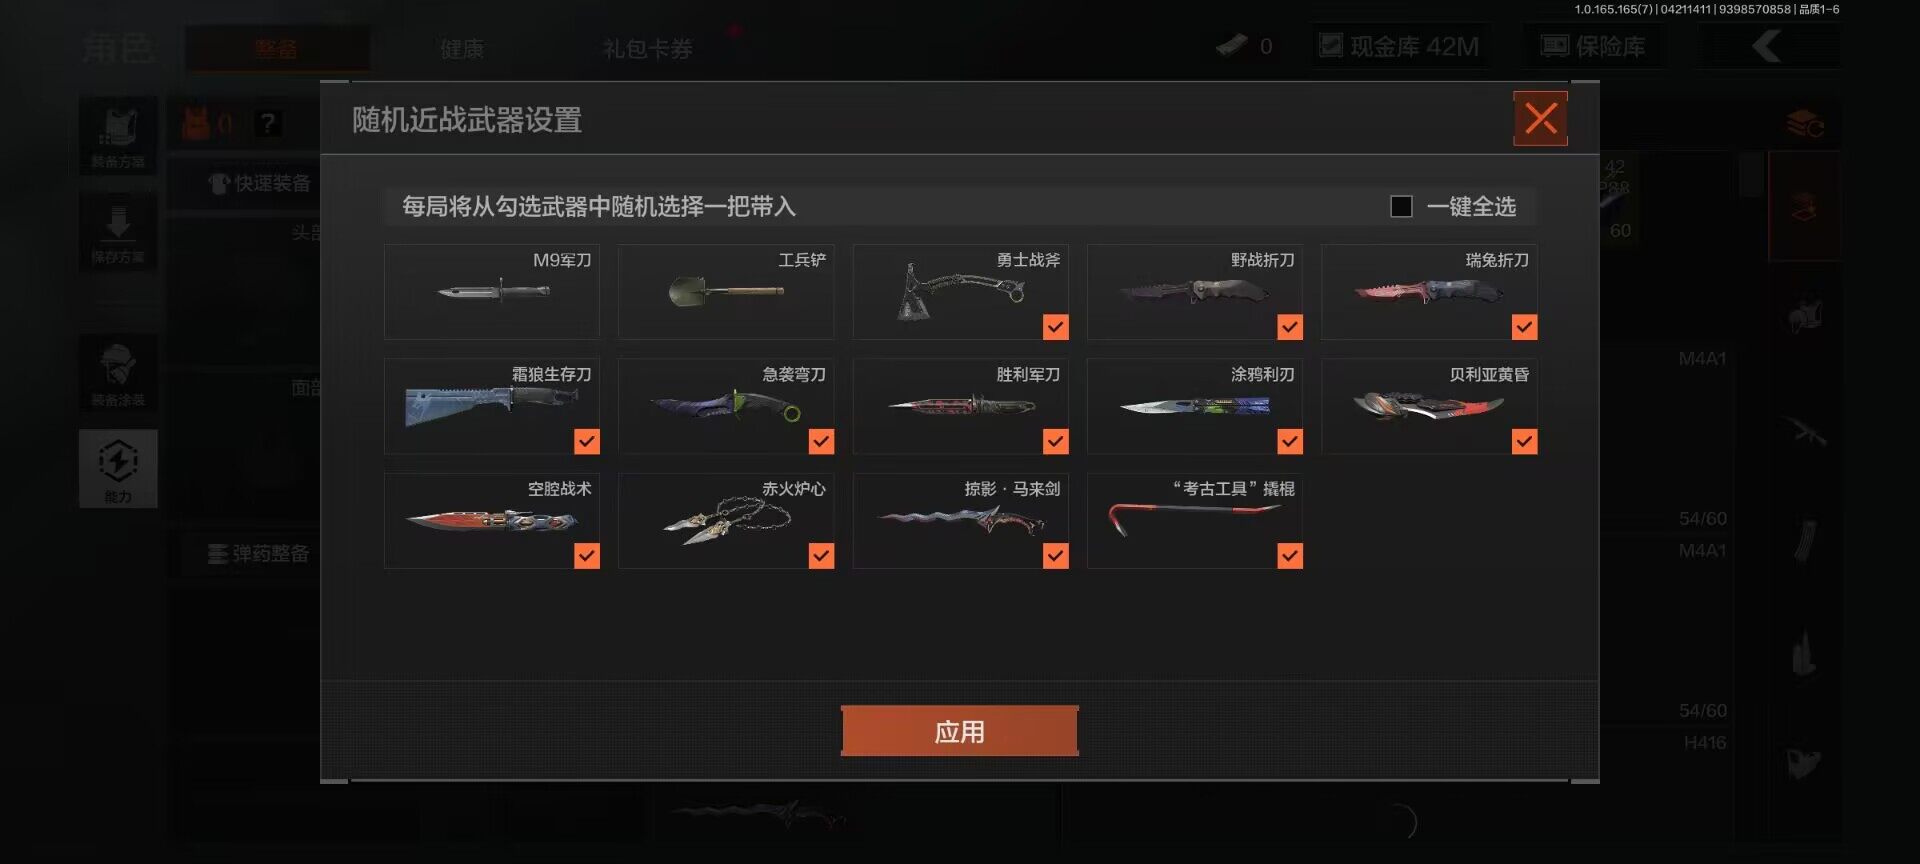Select the 工兵铲 shovel card
The width and height of the screenshot is (1920, 864).
click(726, 292)
